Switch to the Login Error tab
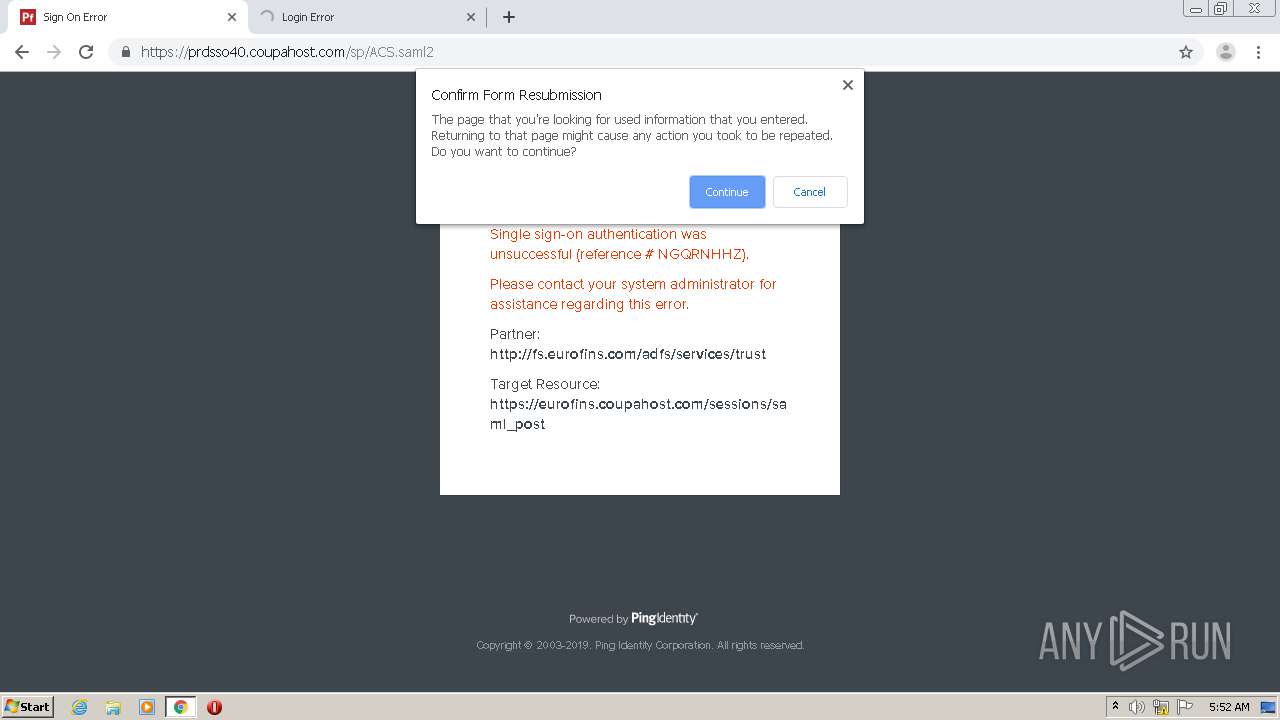 [x=367, y=17]
